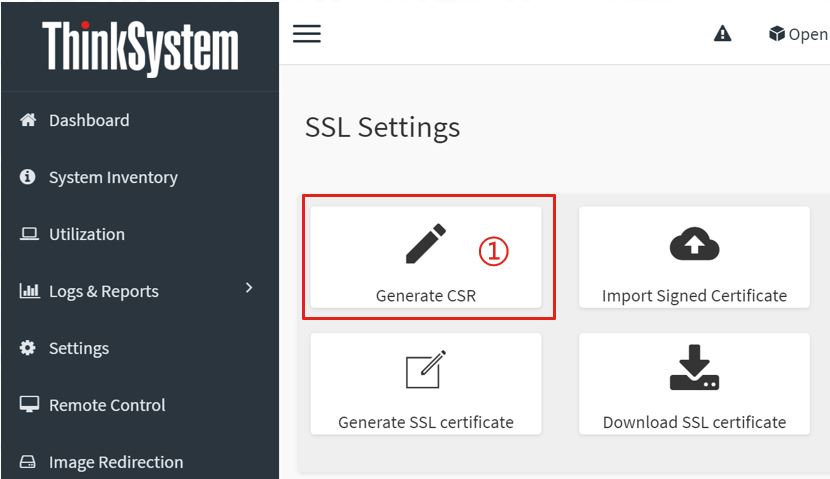Open the warning alert triangle notification
This screenshot has width=830, height=479.
coord(723,34)
